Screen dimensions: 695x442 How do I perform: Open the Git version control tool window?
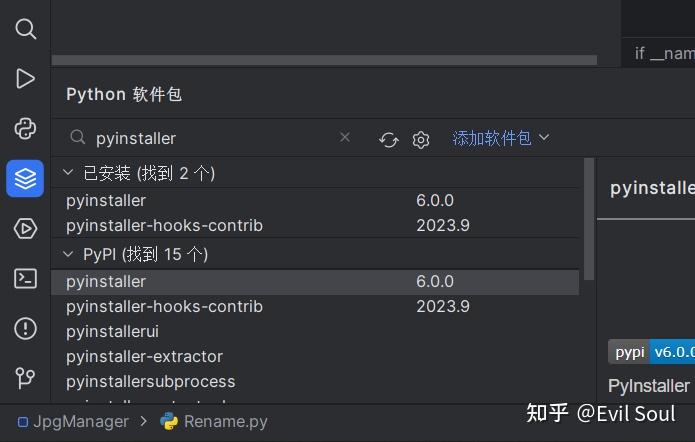pos(25,378)
